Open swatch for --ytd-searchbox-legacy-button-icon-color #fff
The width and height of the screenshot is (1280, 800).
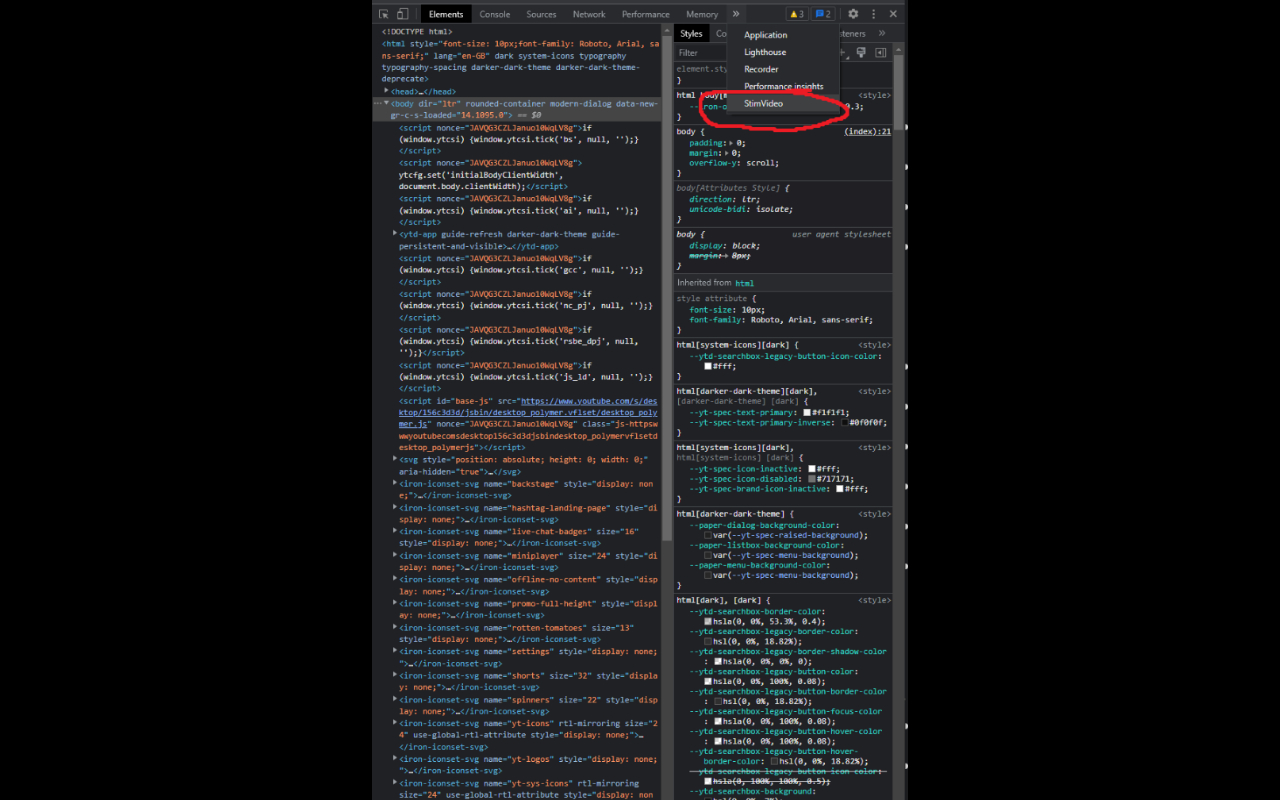[708, 366]
